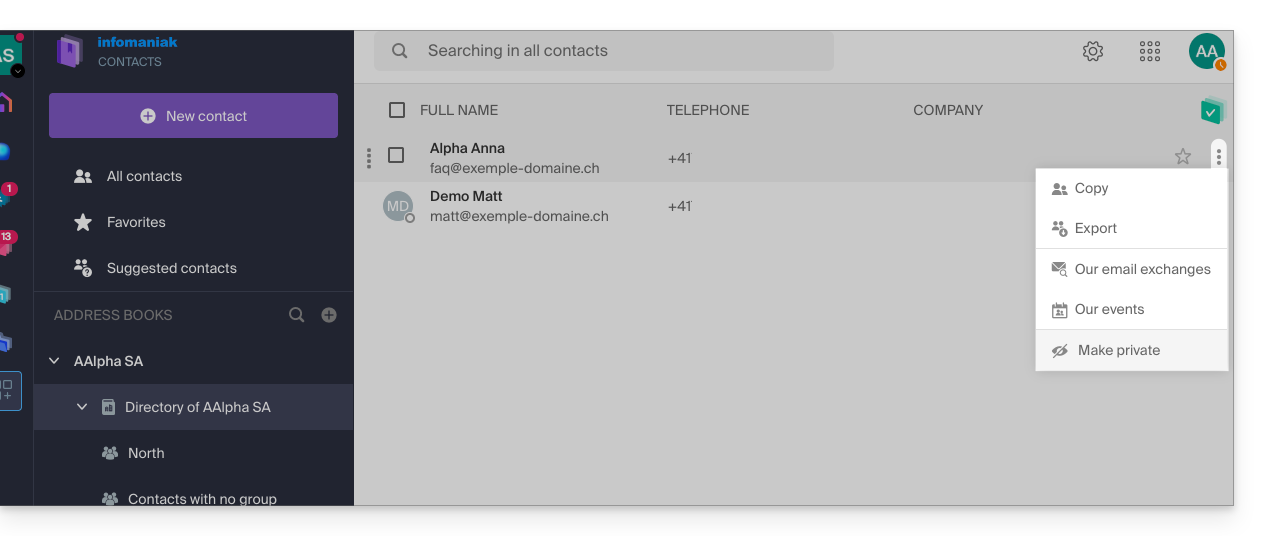
Task: Click the New contact button
Action: pyautogui.click(x=193, y=116)
